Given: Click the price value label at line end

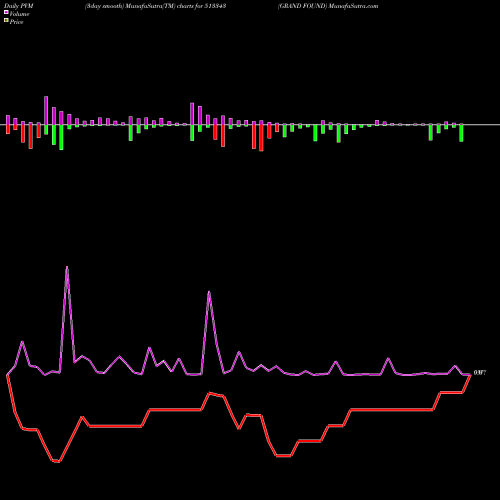Looking at the screenshot, I should [x=480, y=373].
